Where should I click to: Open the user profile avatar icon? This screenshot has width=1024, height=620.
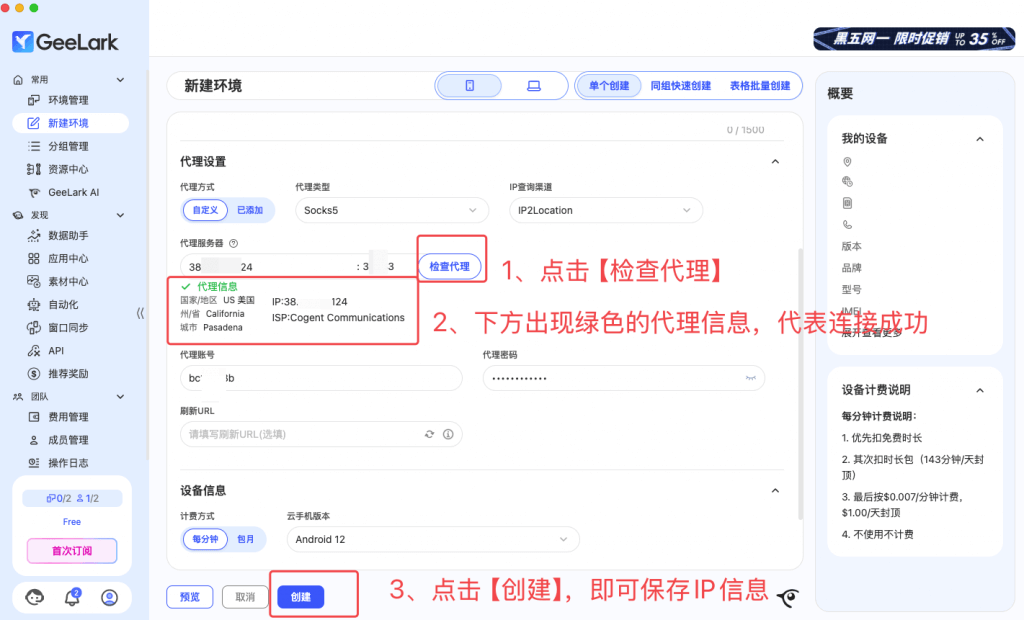pos(110,597)
